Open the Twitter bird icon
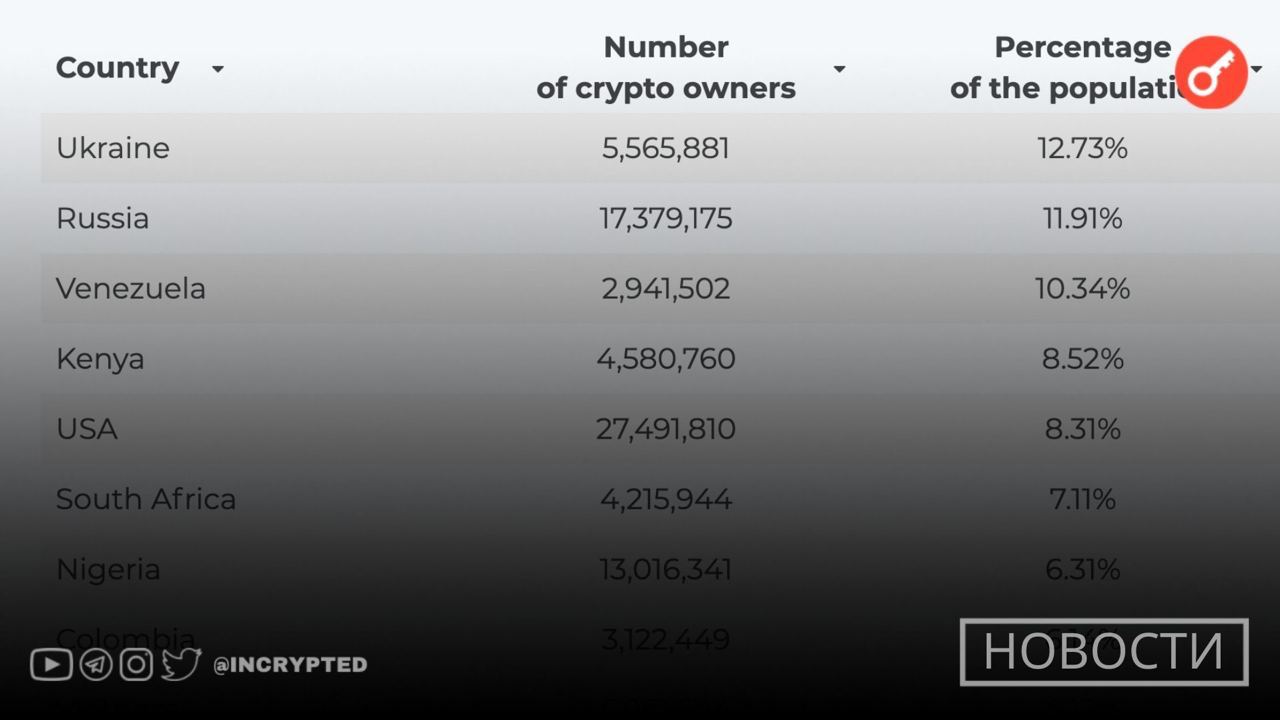Viewport: 1280px width, 720px height. tap(181, 664)
